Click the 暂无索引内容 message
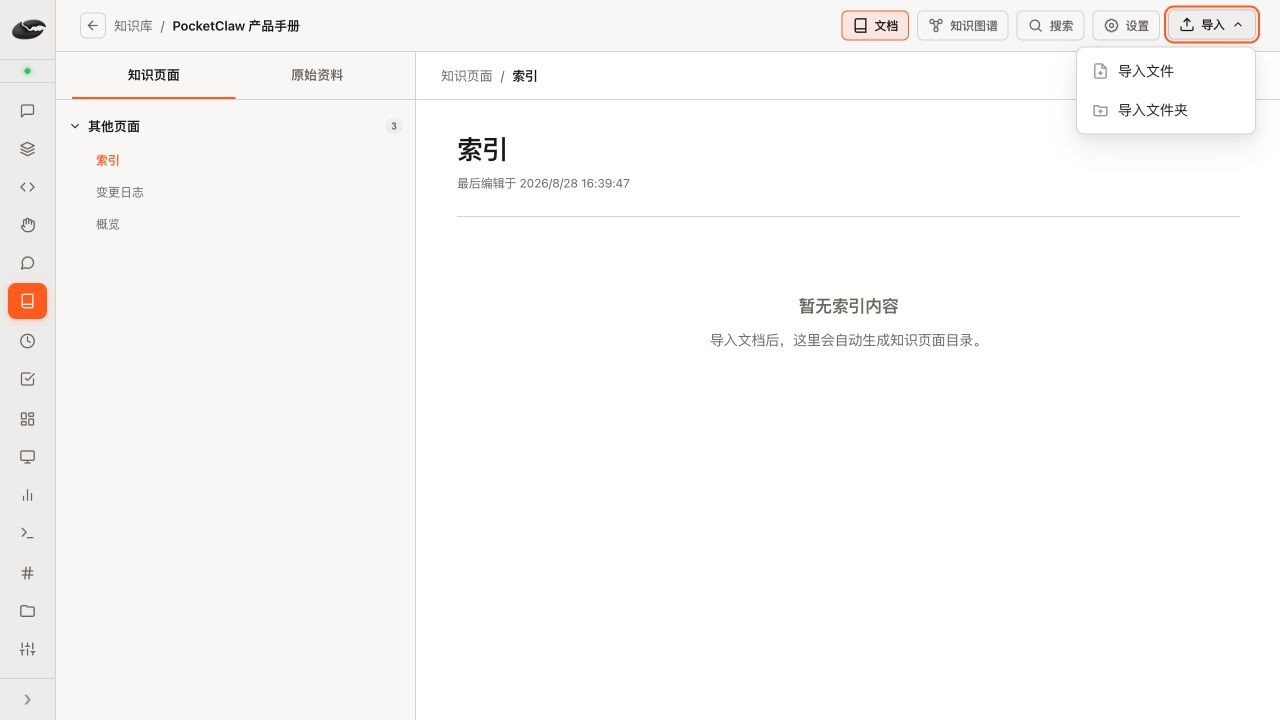The width and height of the screenshot is (1280, 720). click(x=848, y=306)
